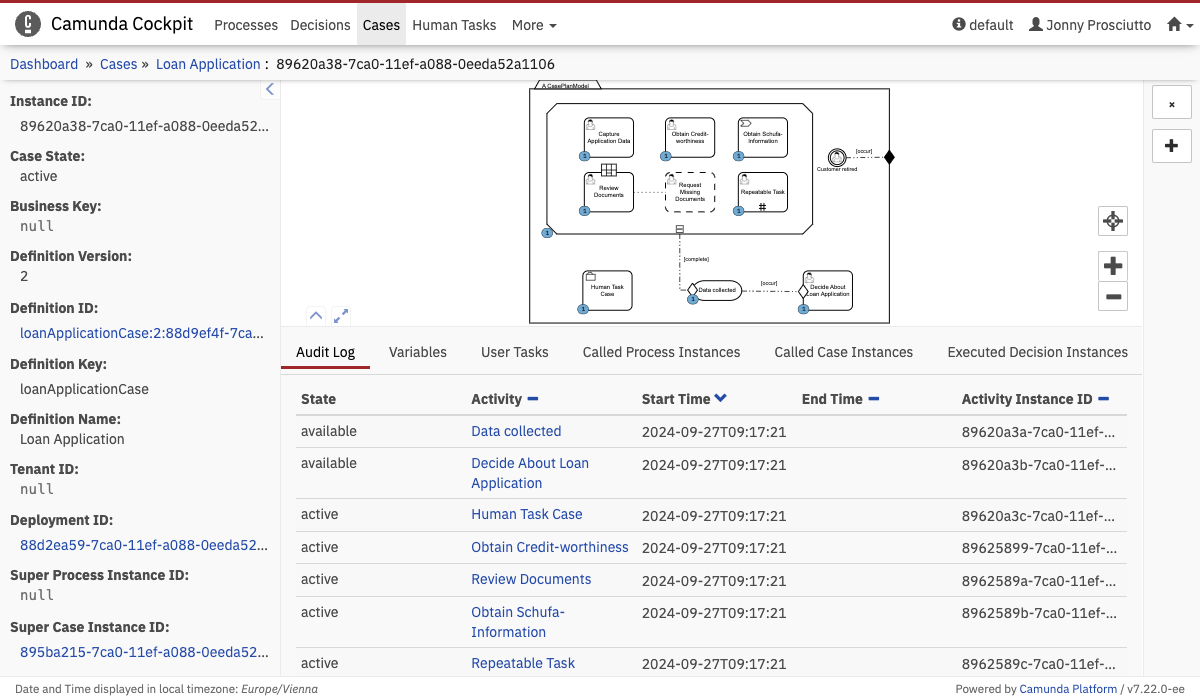The image size is (1200, 700).
Task: Switch to the User Tasks tab
Action: pyautogui.click(x=515, y=352)
